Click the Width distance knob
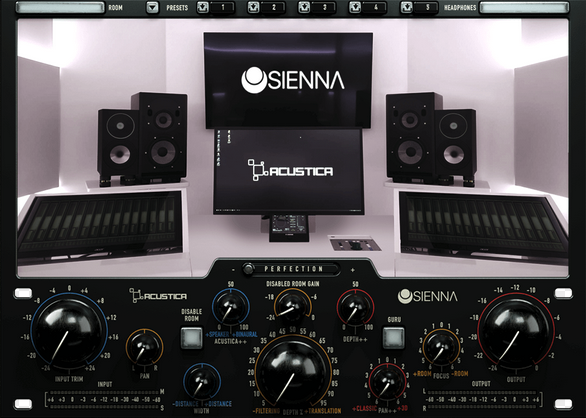 point(202,382)
